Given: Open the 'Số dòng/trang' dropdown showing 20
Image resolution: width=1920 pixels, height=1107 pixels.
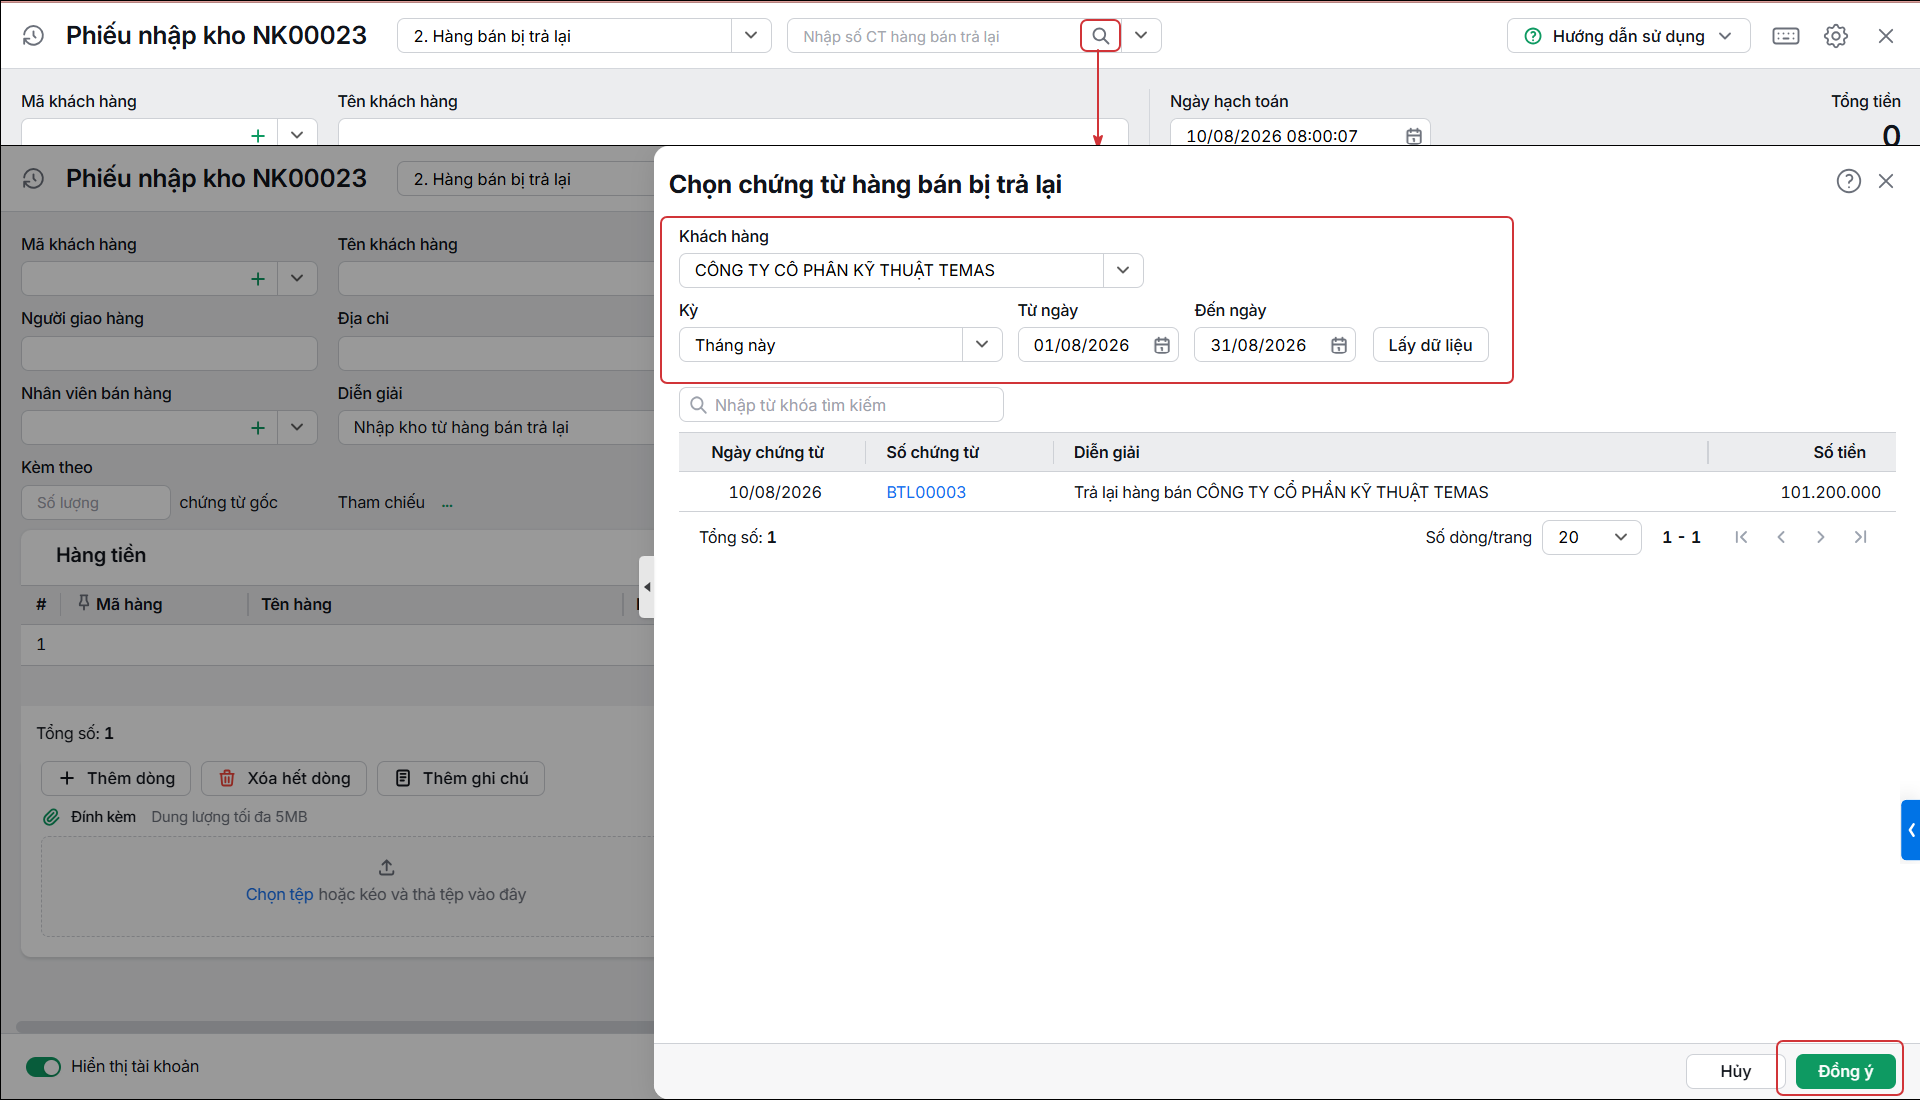Looking at the screenshot, I should [1592, 537].
